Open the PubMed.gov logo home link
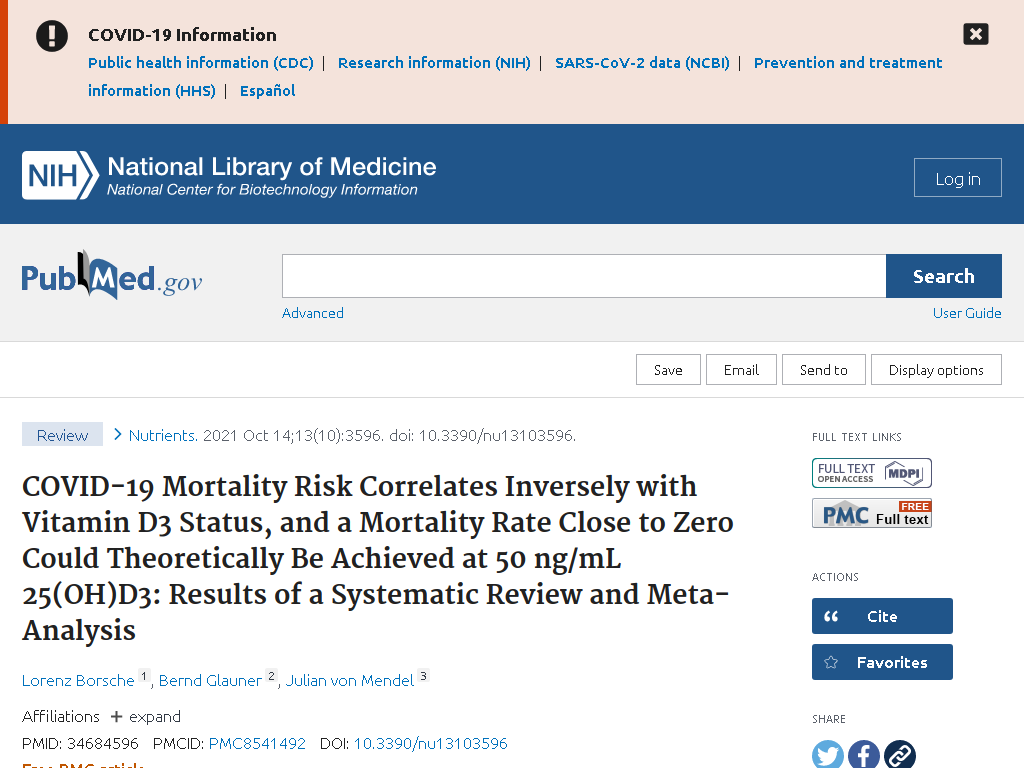The image size is (1024, 768). (112, 276)
